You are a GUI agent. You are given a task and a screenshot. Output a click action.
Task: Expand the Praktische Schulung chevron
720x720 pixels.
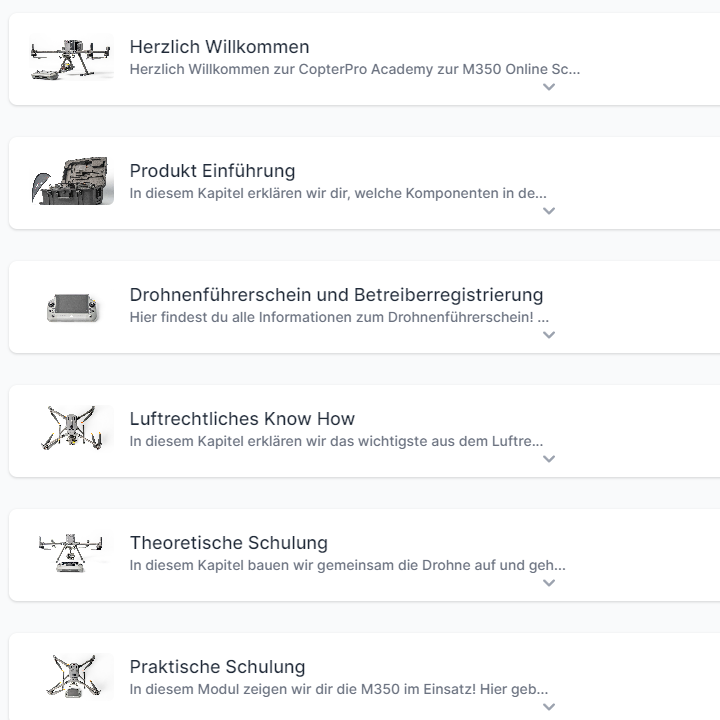click(549, 706)
